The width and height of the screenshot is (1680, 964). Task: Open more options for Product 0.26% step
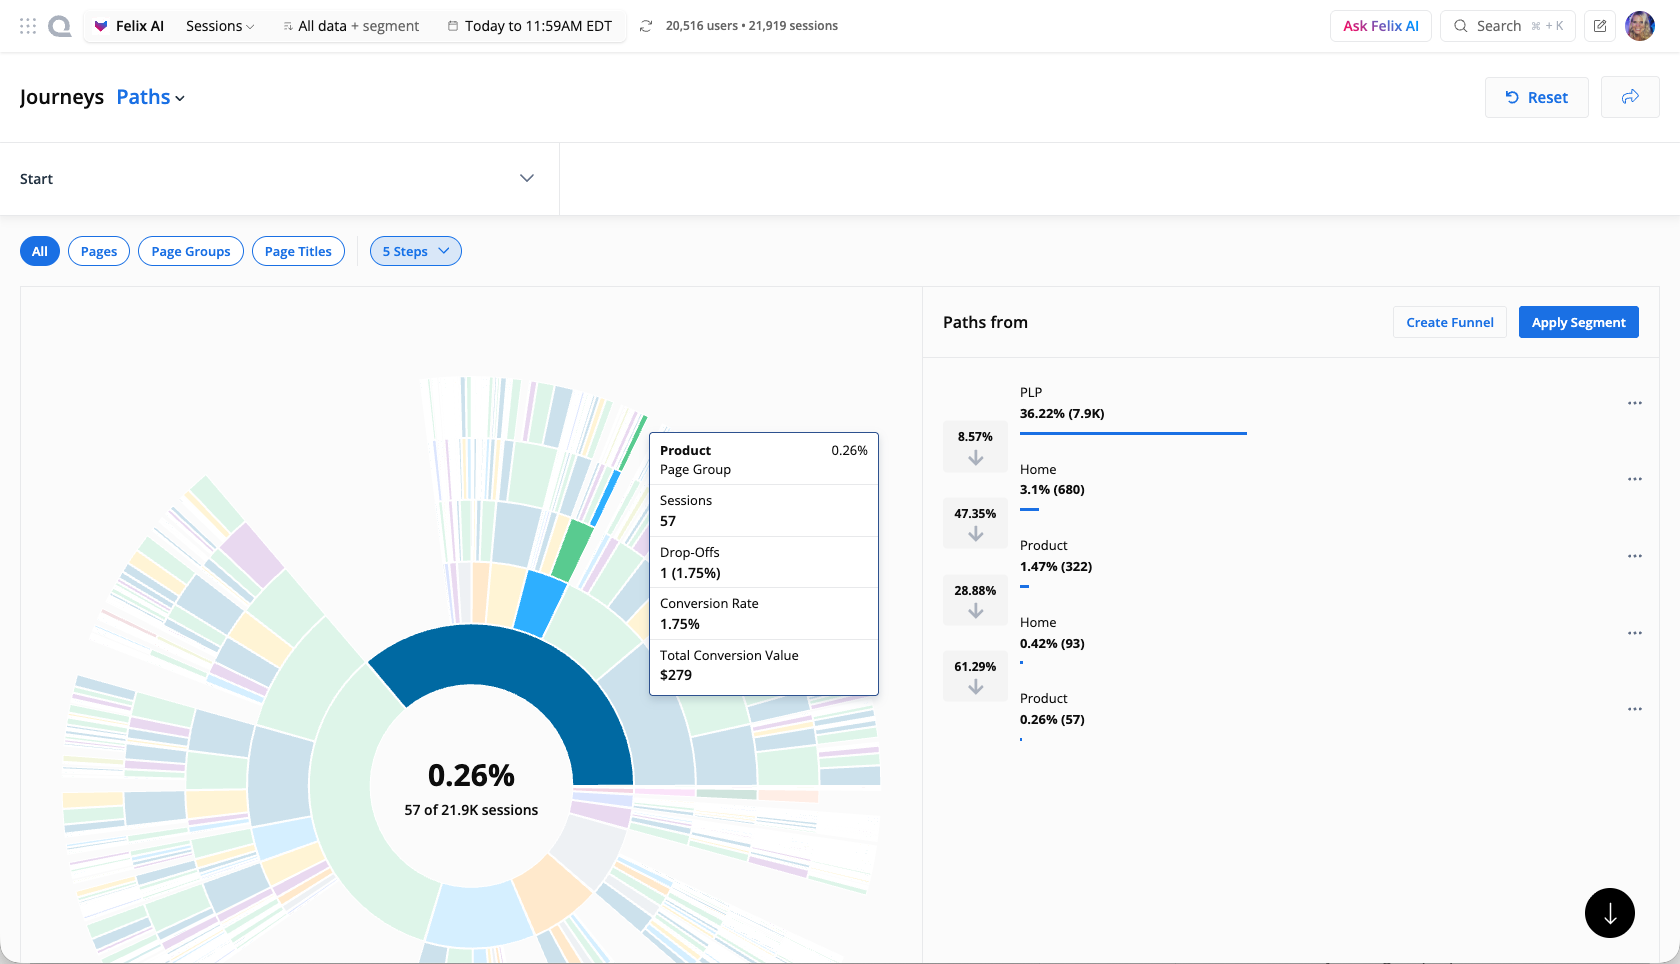point(1635,709)
